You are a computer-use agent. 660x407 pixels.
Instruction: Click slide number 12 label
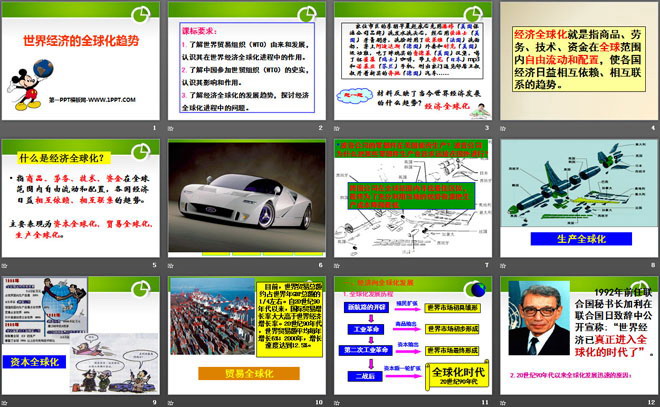(x=651, y=402)
